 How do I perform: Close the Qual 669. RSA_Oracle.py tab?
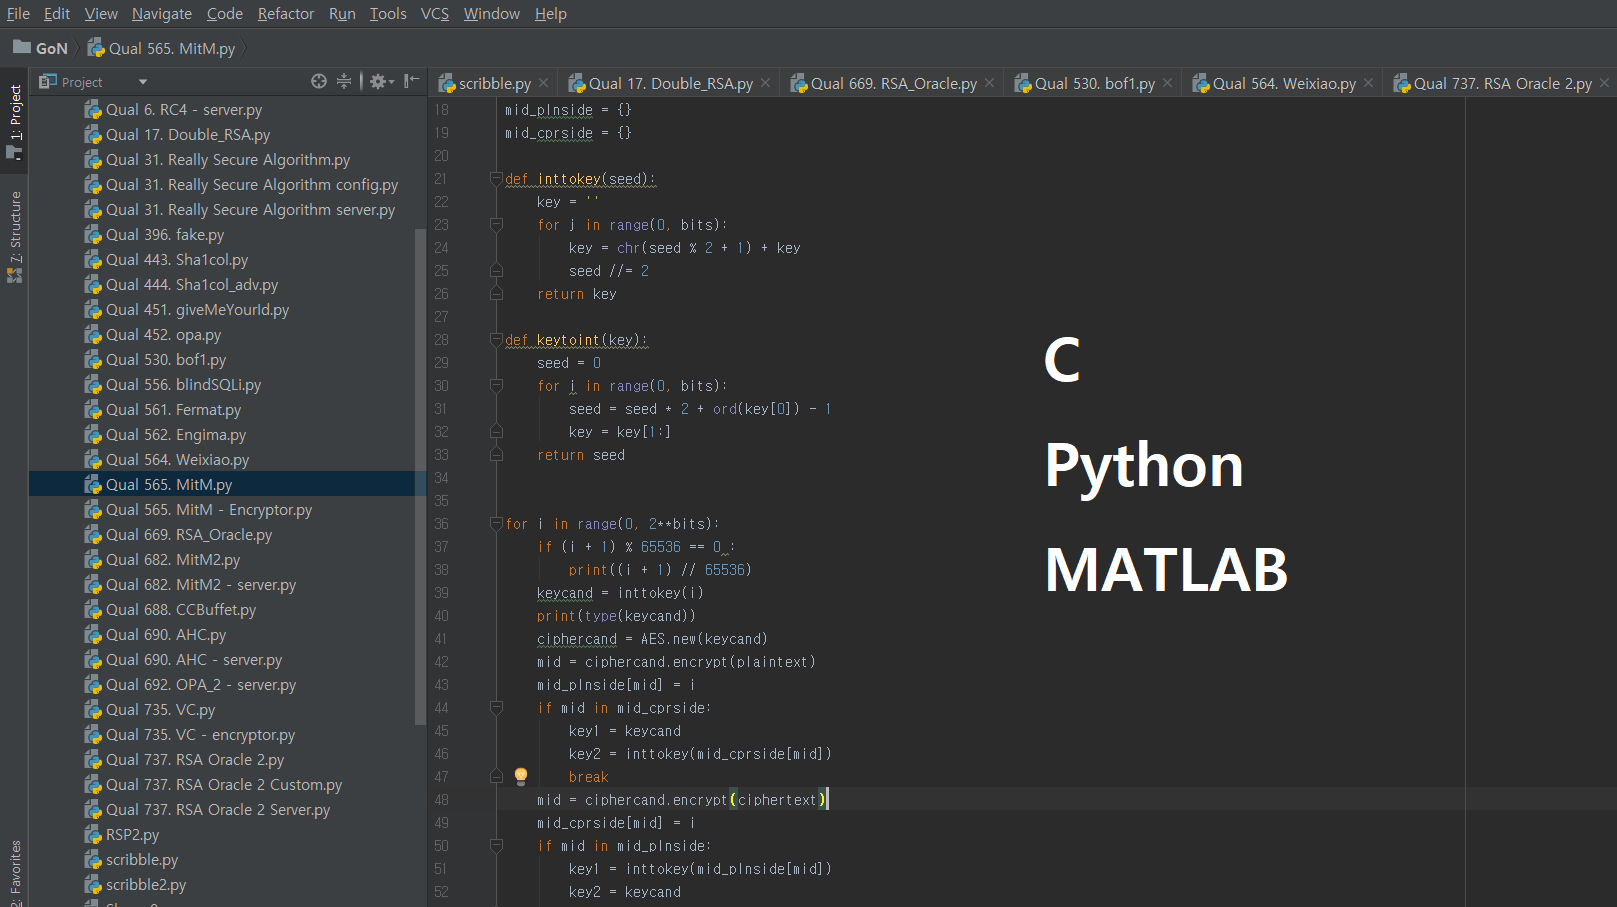pyautogui.click(x=989, y=83)
